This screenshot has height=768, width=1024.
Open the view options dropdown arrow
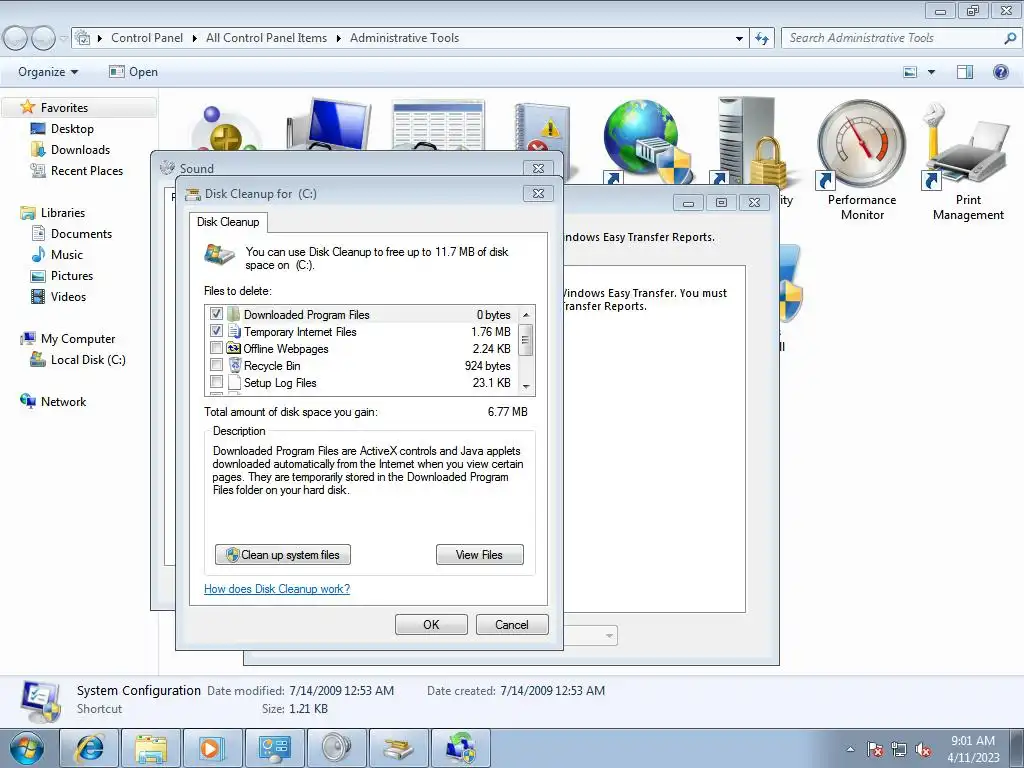point(931,72)
